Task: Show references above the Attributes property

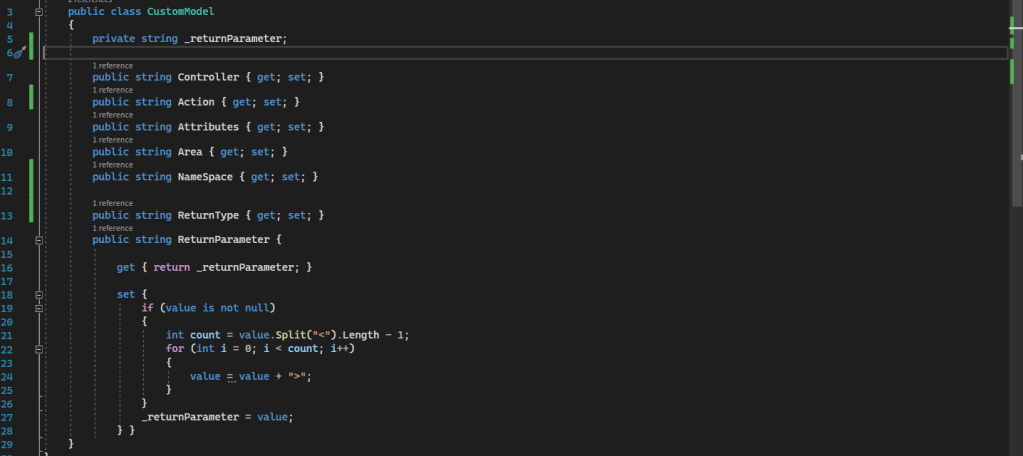Action: coord(112,115)
